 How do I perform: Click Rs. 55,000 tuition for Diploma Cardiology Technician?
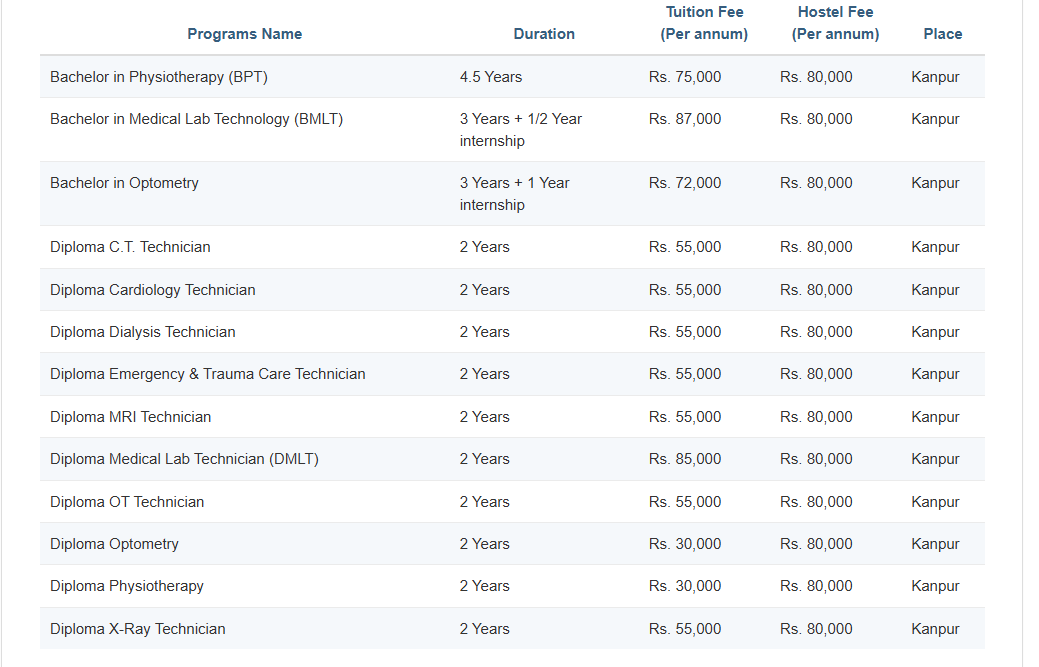[x=685, y=290]
